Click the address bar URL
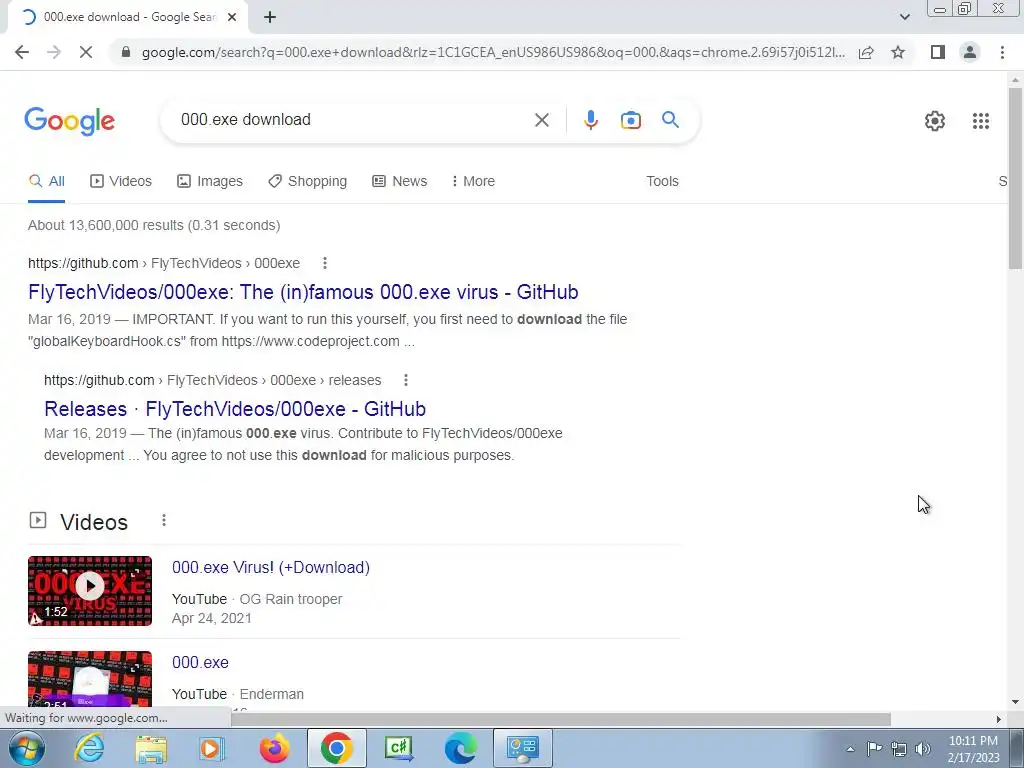1024x768 pixels. [493, 52]
